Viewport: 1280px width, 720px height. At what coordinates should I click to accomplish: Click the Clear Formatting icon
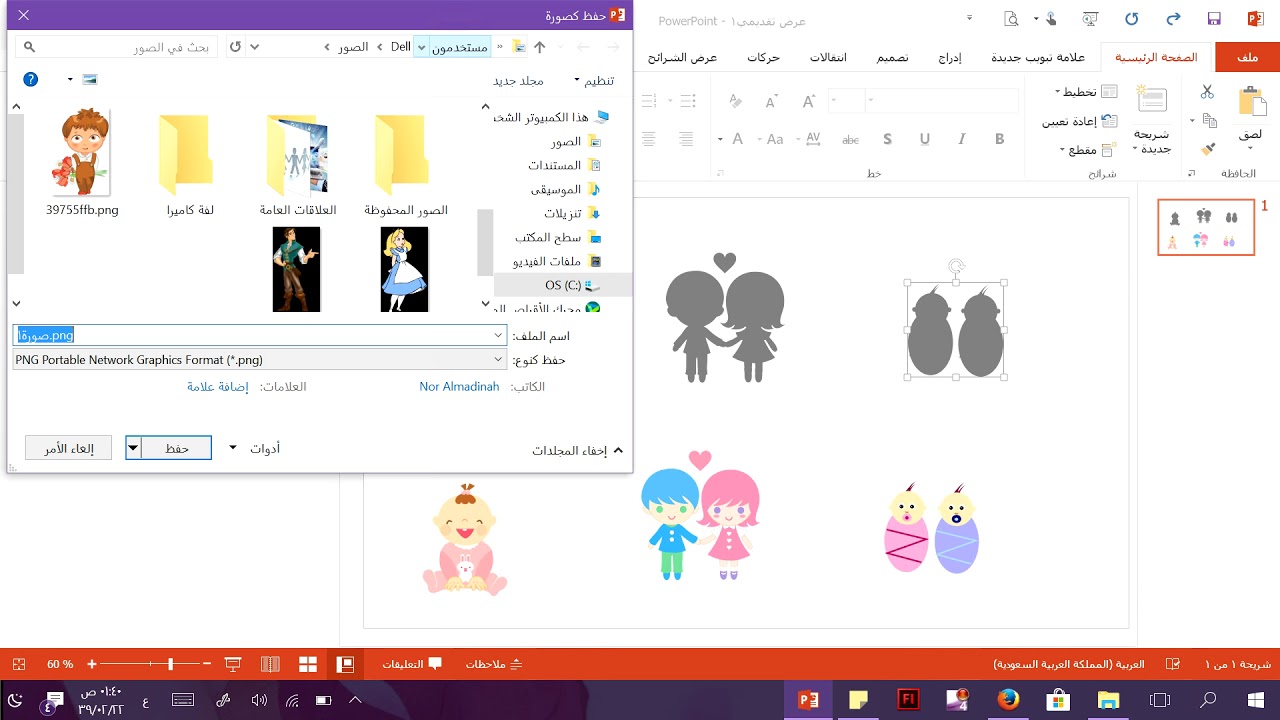pyautogui.click(x=736, y=101)
